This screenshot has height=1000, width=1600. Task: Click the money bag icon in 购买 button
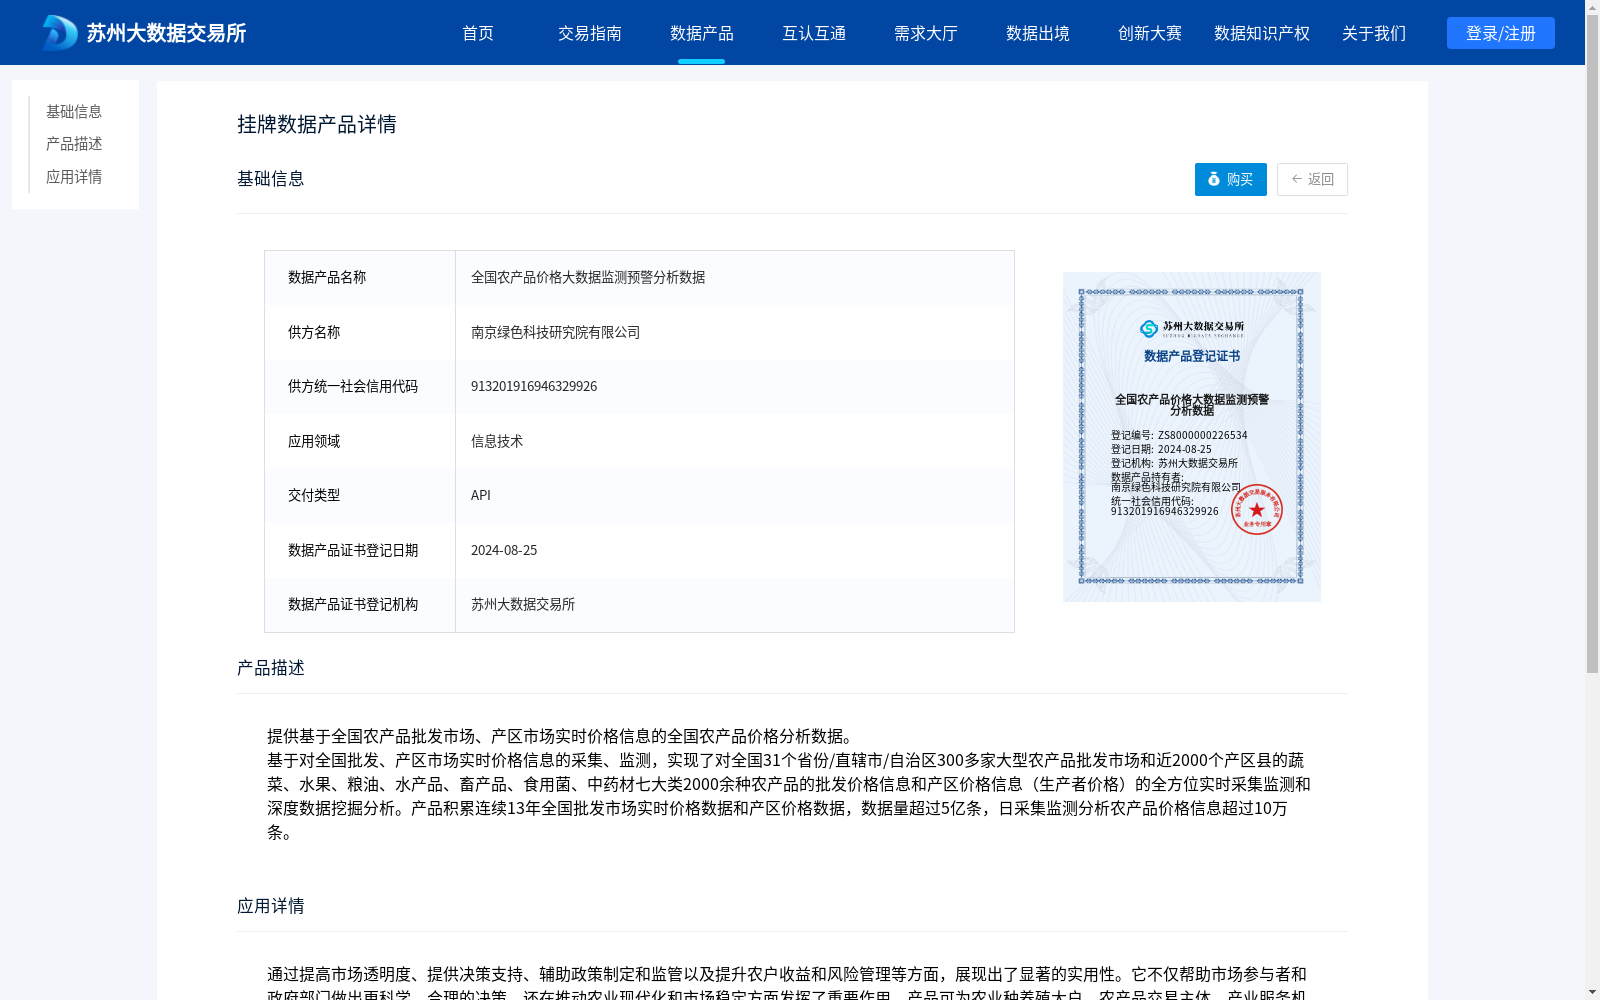(x=1214, y=179)
